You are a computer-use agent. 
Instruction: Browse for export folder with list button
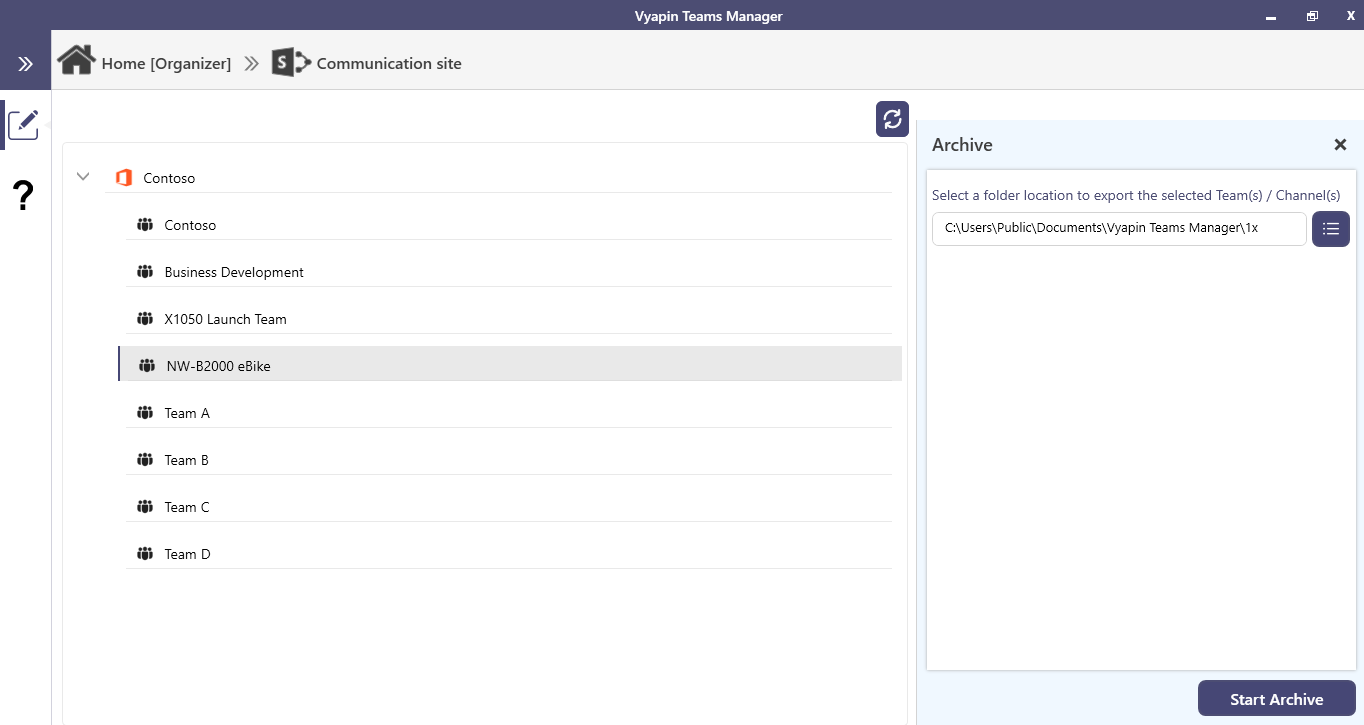coord(1330,229)
